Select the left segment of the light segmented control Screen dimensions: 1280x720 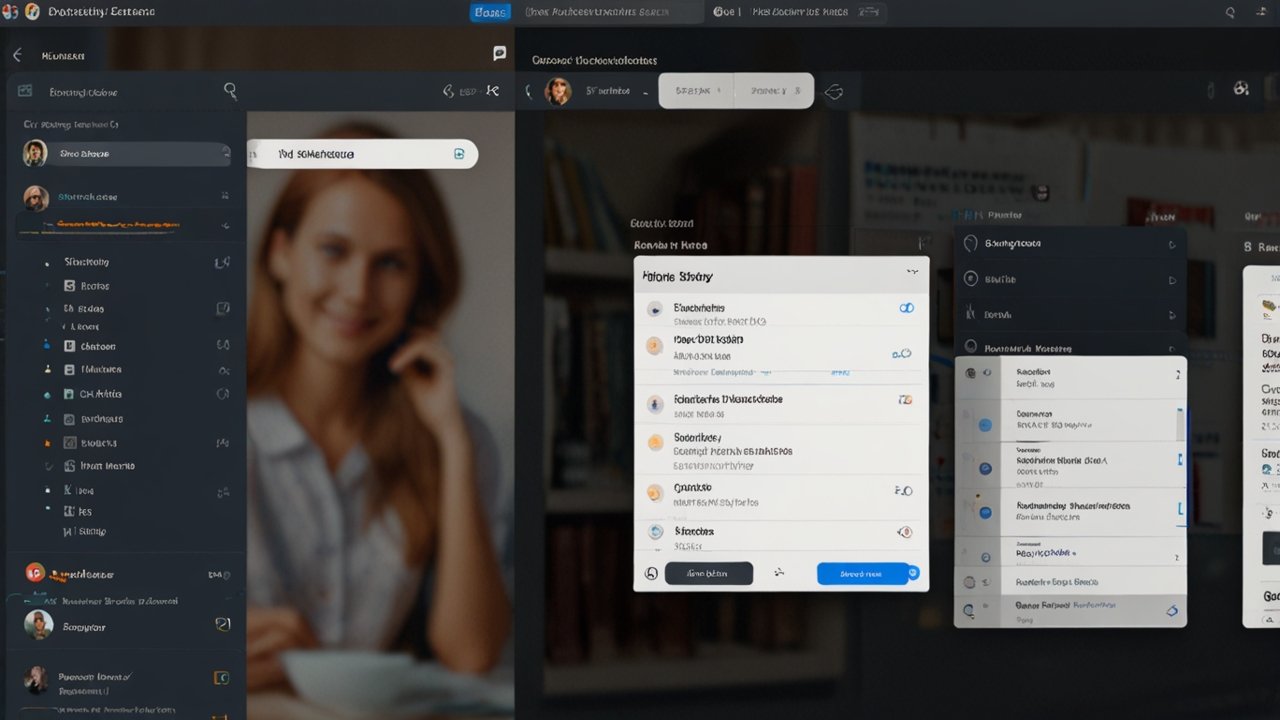696,91
